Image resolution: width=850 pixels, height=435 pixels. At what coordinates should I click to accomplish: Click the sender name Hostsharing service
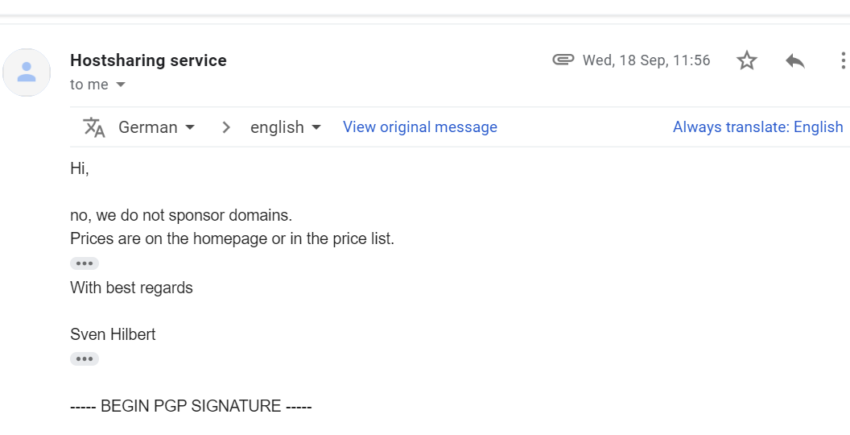(x=148, y=60)
